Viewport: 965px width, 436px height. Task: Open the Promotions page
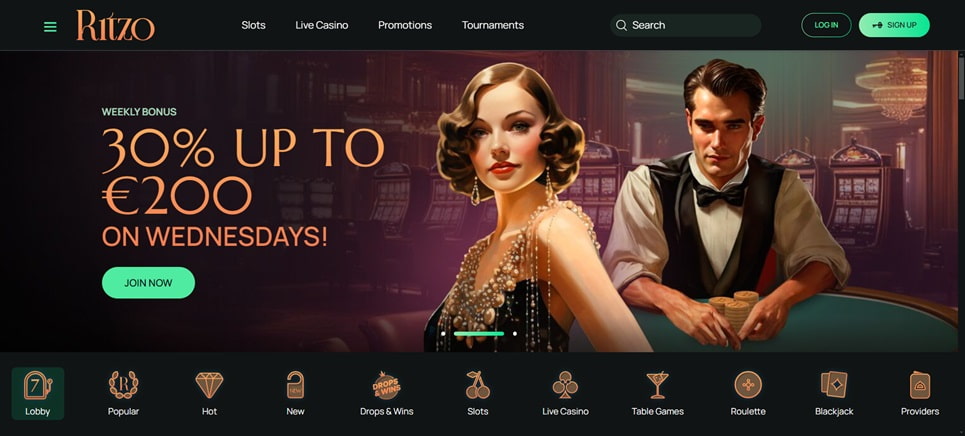click(405, 25)
